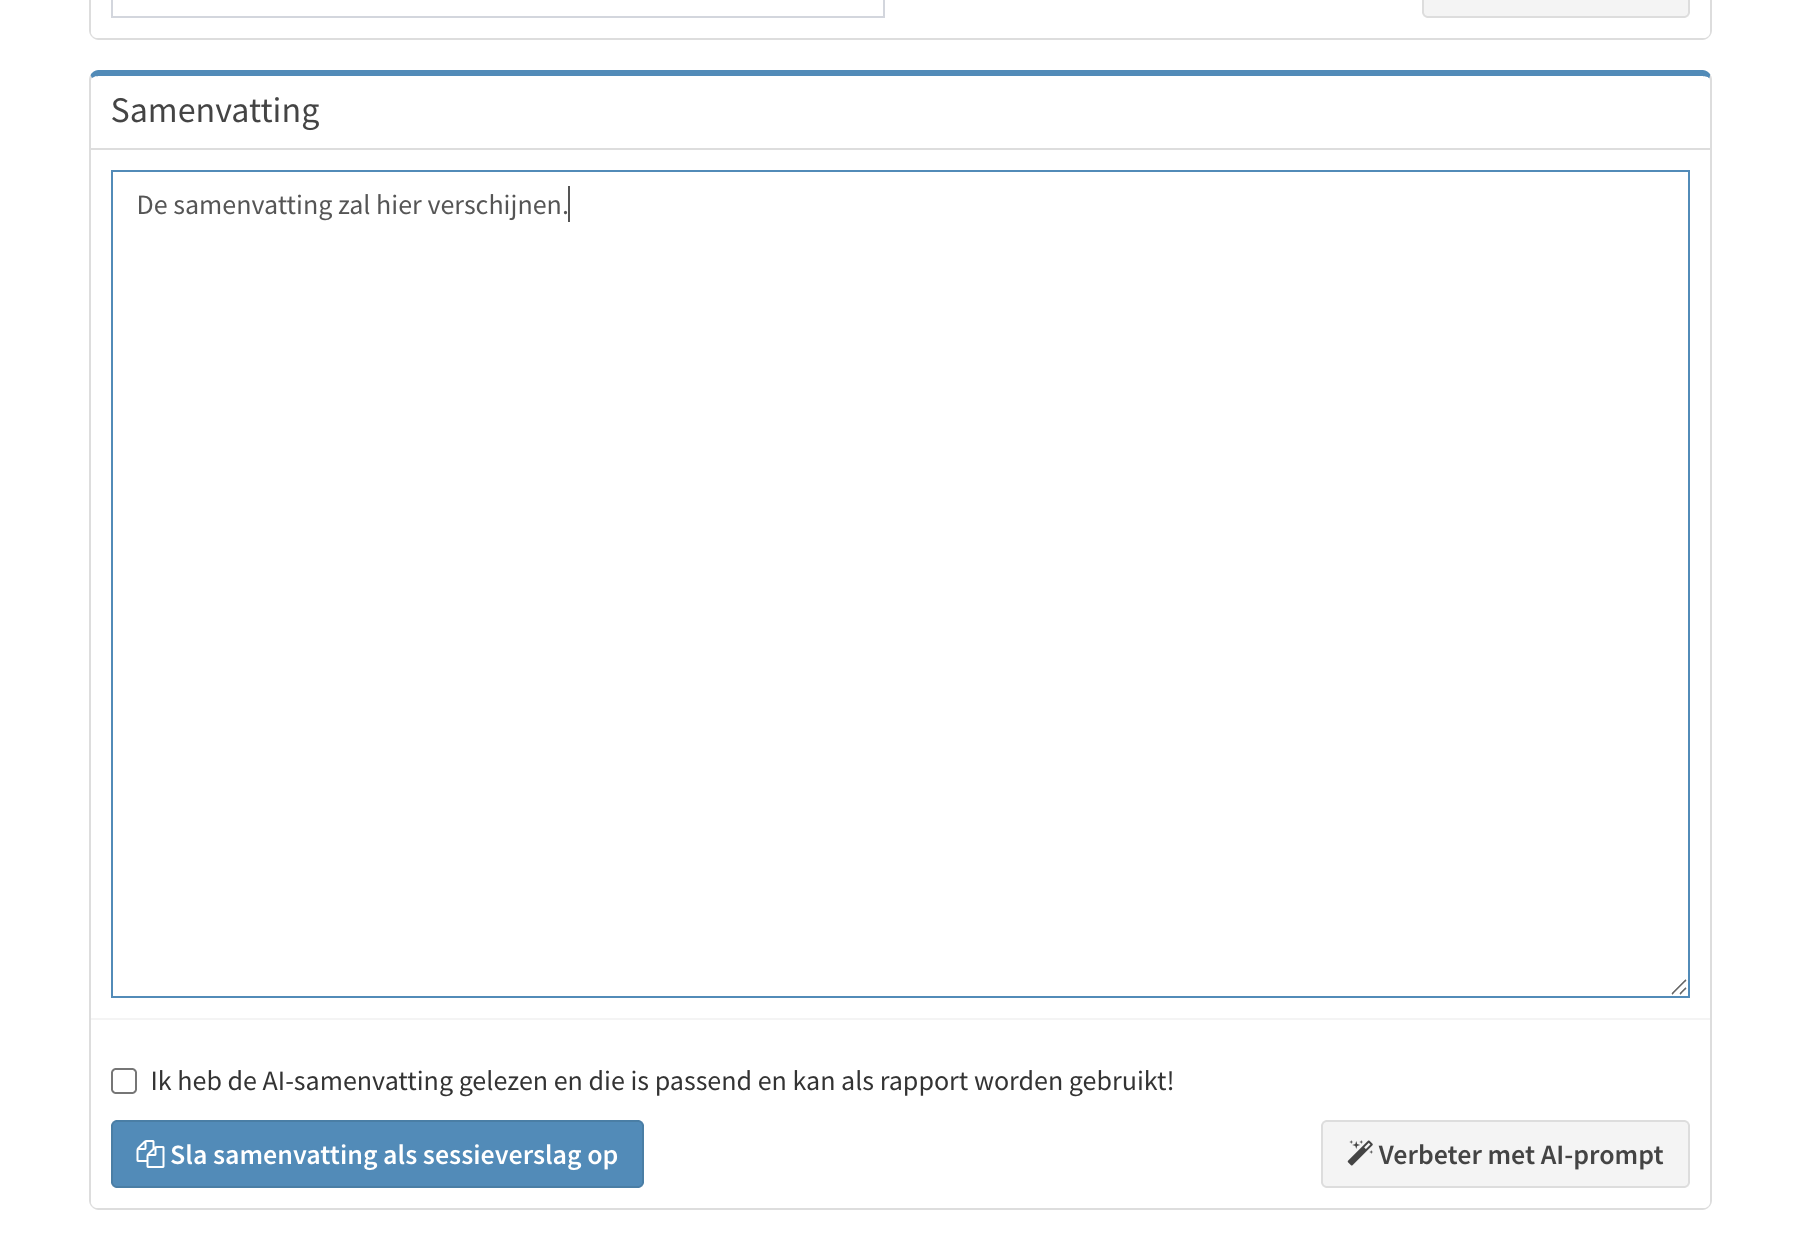Click the magic wand icon
The image size is (1812, 1244).
pos(1359,1153)
